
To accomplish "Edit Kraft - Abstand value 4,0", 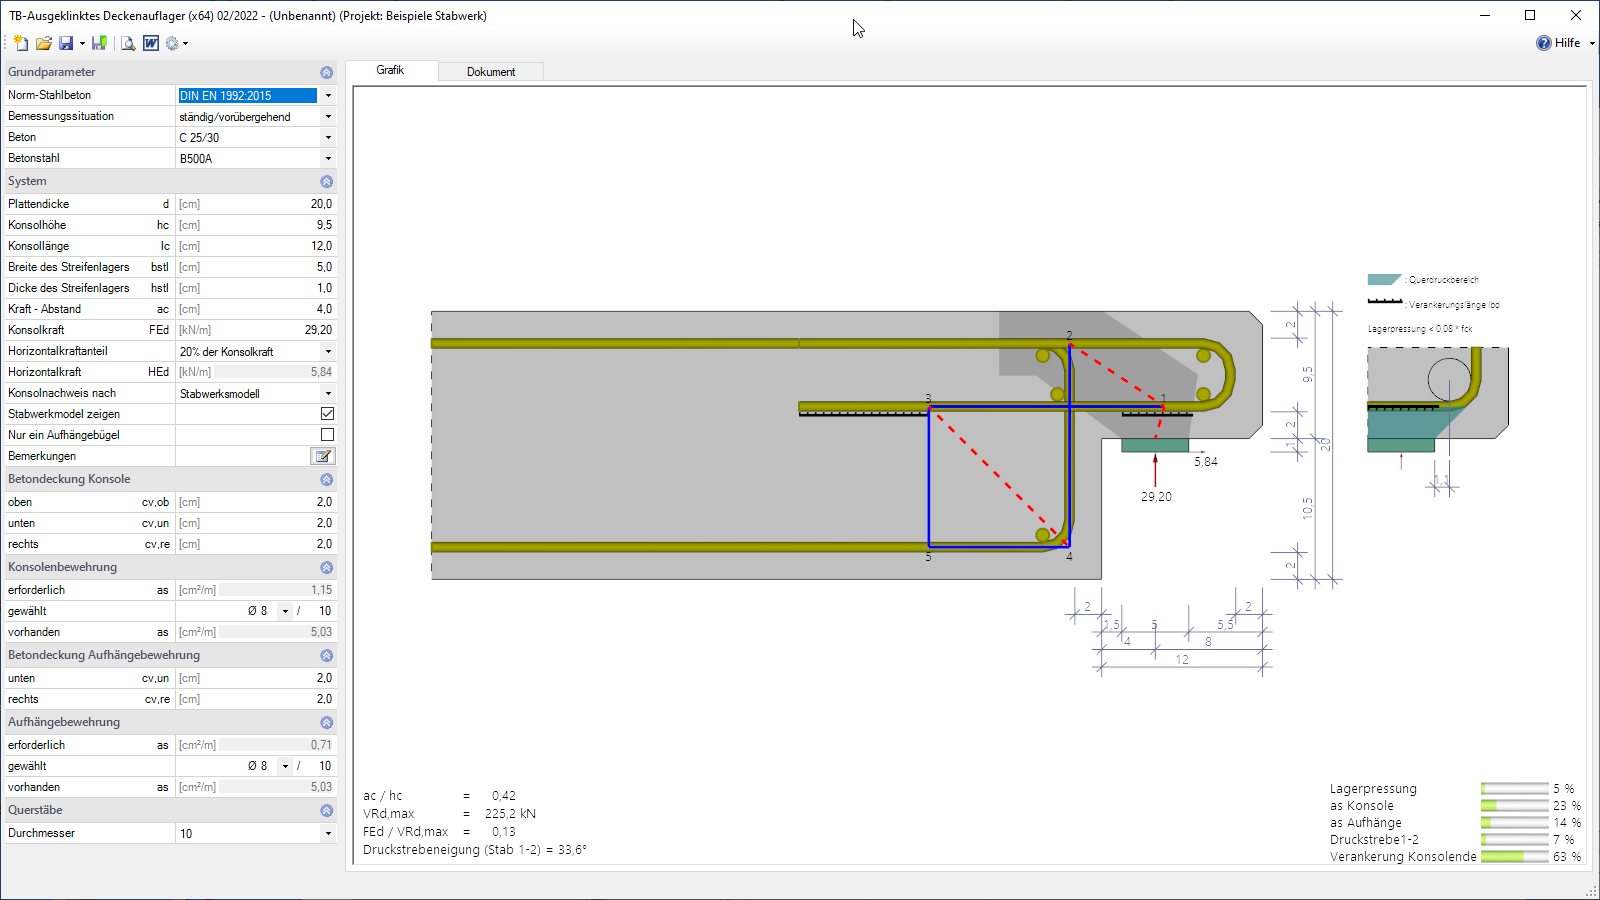I will 276,309.
